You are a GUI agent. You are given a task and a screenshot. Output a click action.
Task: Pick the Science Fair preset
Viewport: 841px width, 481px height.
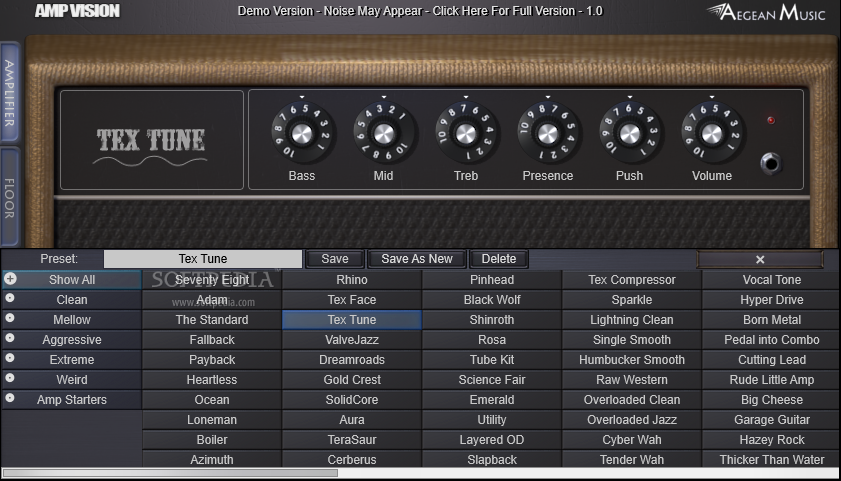pos(492,380)
